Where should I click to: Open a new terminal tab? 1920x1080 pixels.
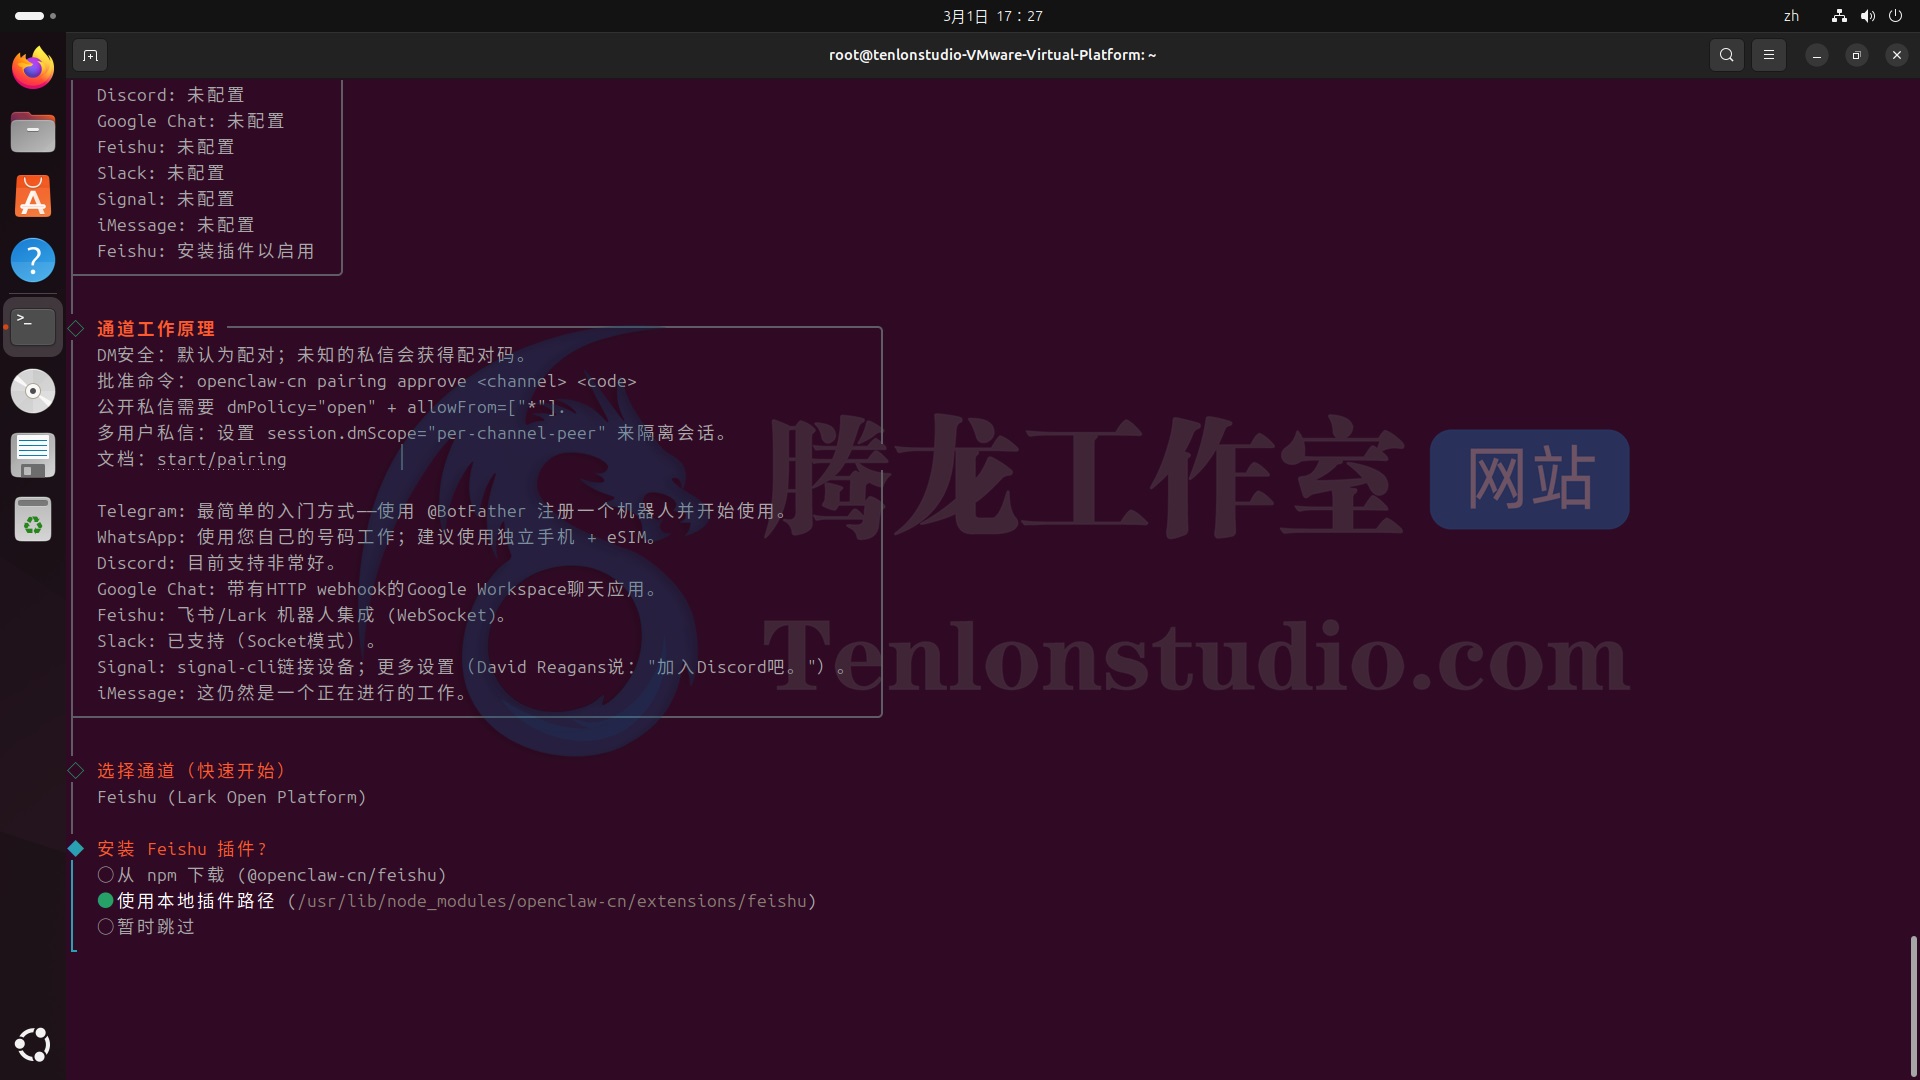[90, 55]
